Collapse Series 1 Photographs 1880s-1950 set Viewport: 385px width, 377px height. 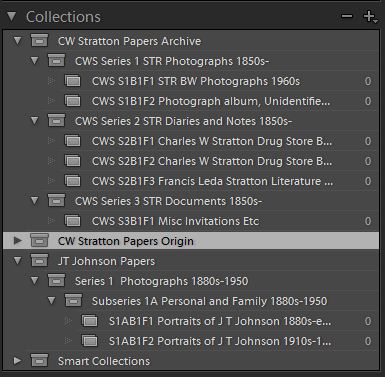[35, 281]
